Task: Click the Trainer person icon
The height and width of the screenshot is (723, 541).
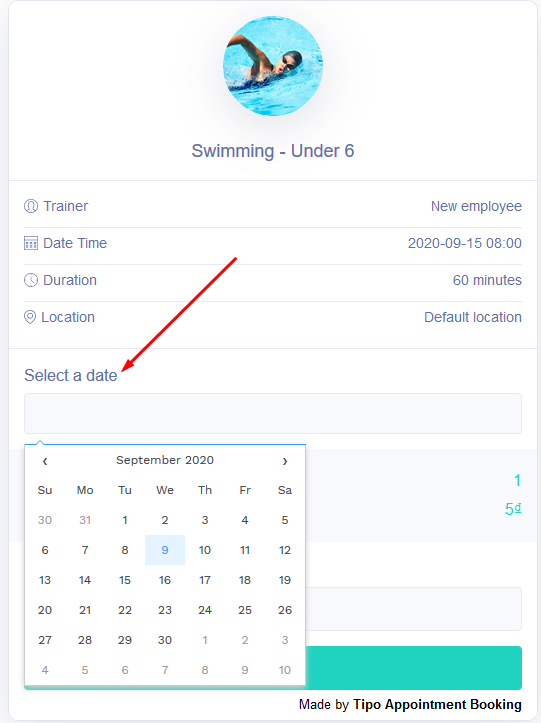Action: [31, 206]
